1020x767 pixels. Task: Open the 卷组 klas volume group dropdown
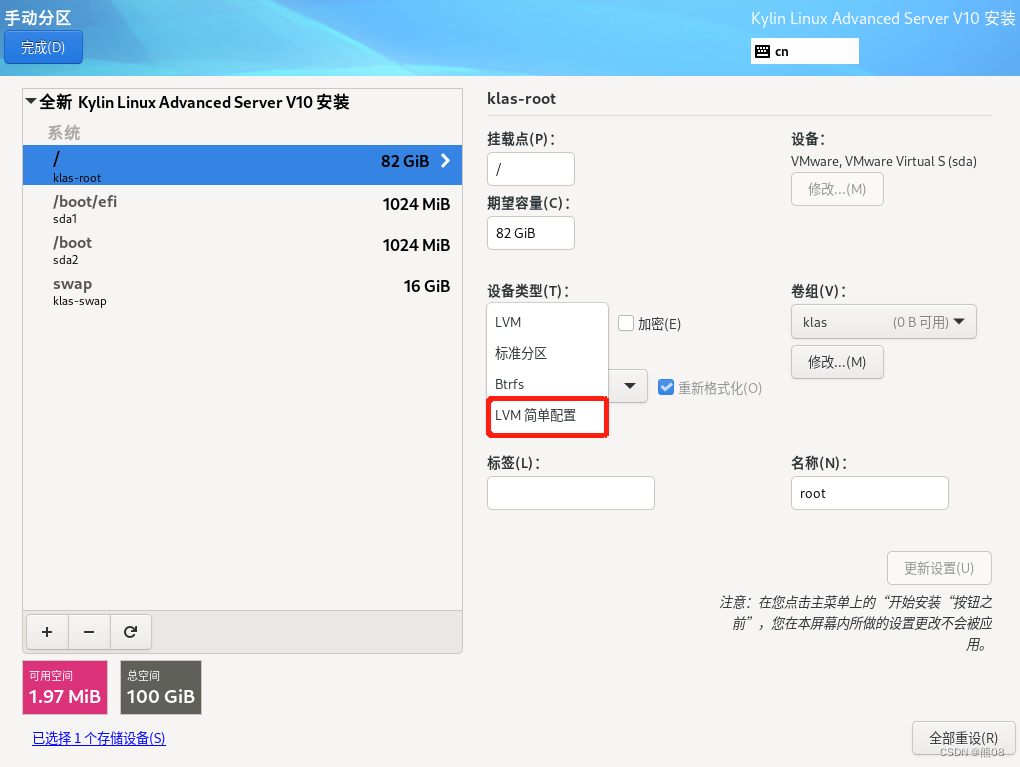(883, 322)
